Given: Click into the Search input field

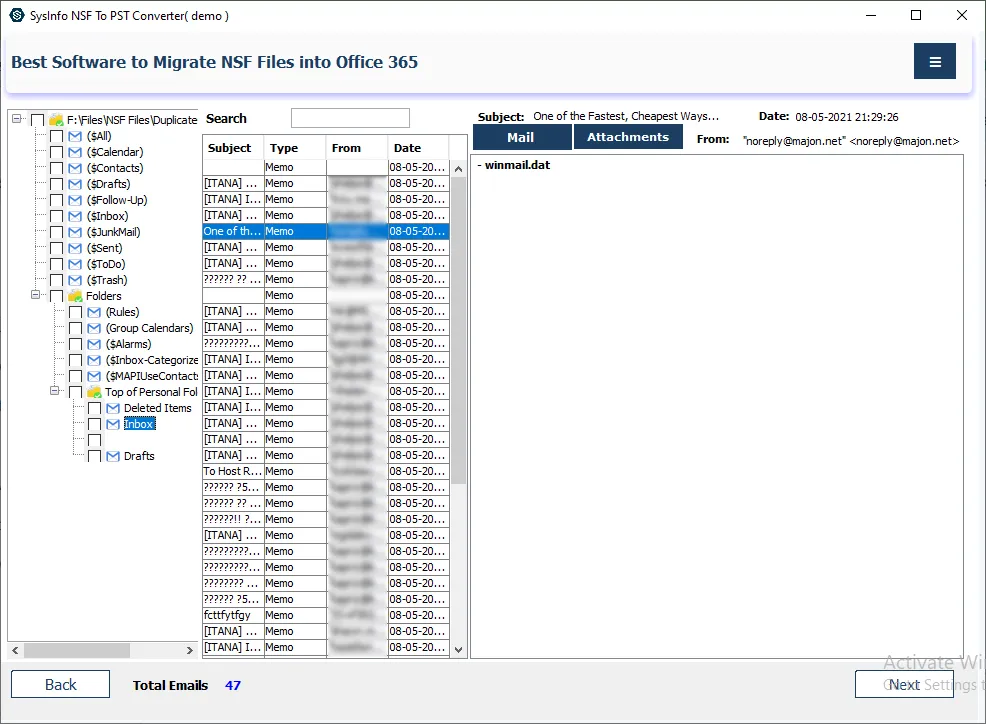Looking at the screenshot, I should tap(350, 118).
